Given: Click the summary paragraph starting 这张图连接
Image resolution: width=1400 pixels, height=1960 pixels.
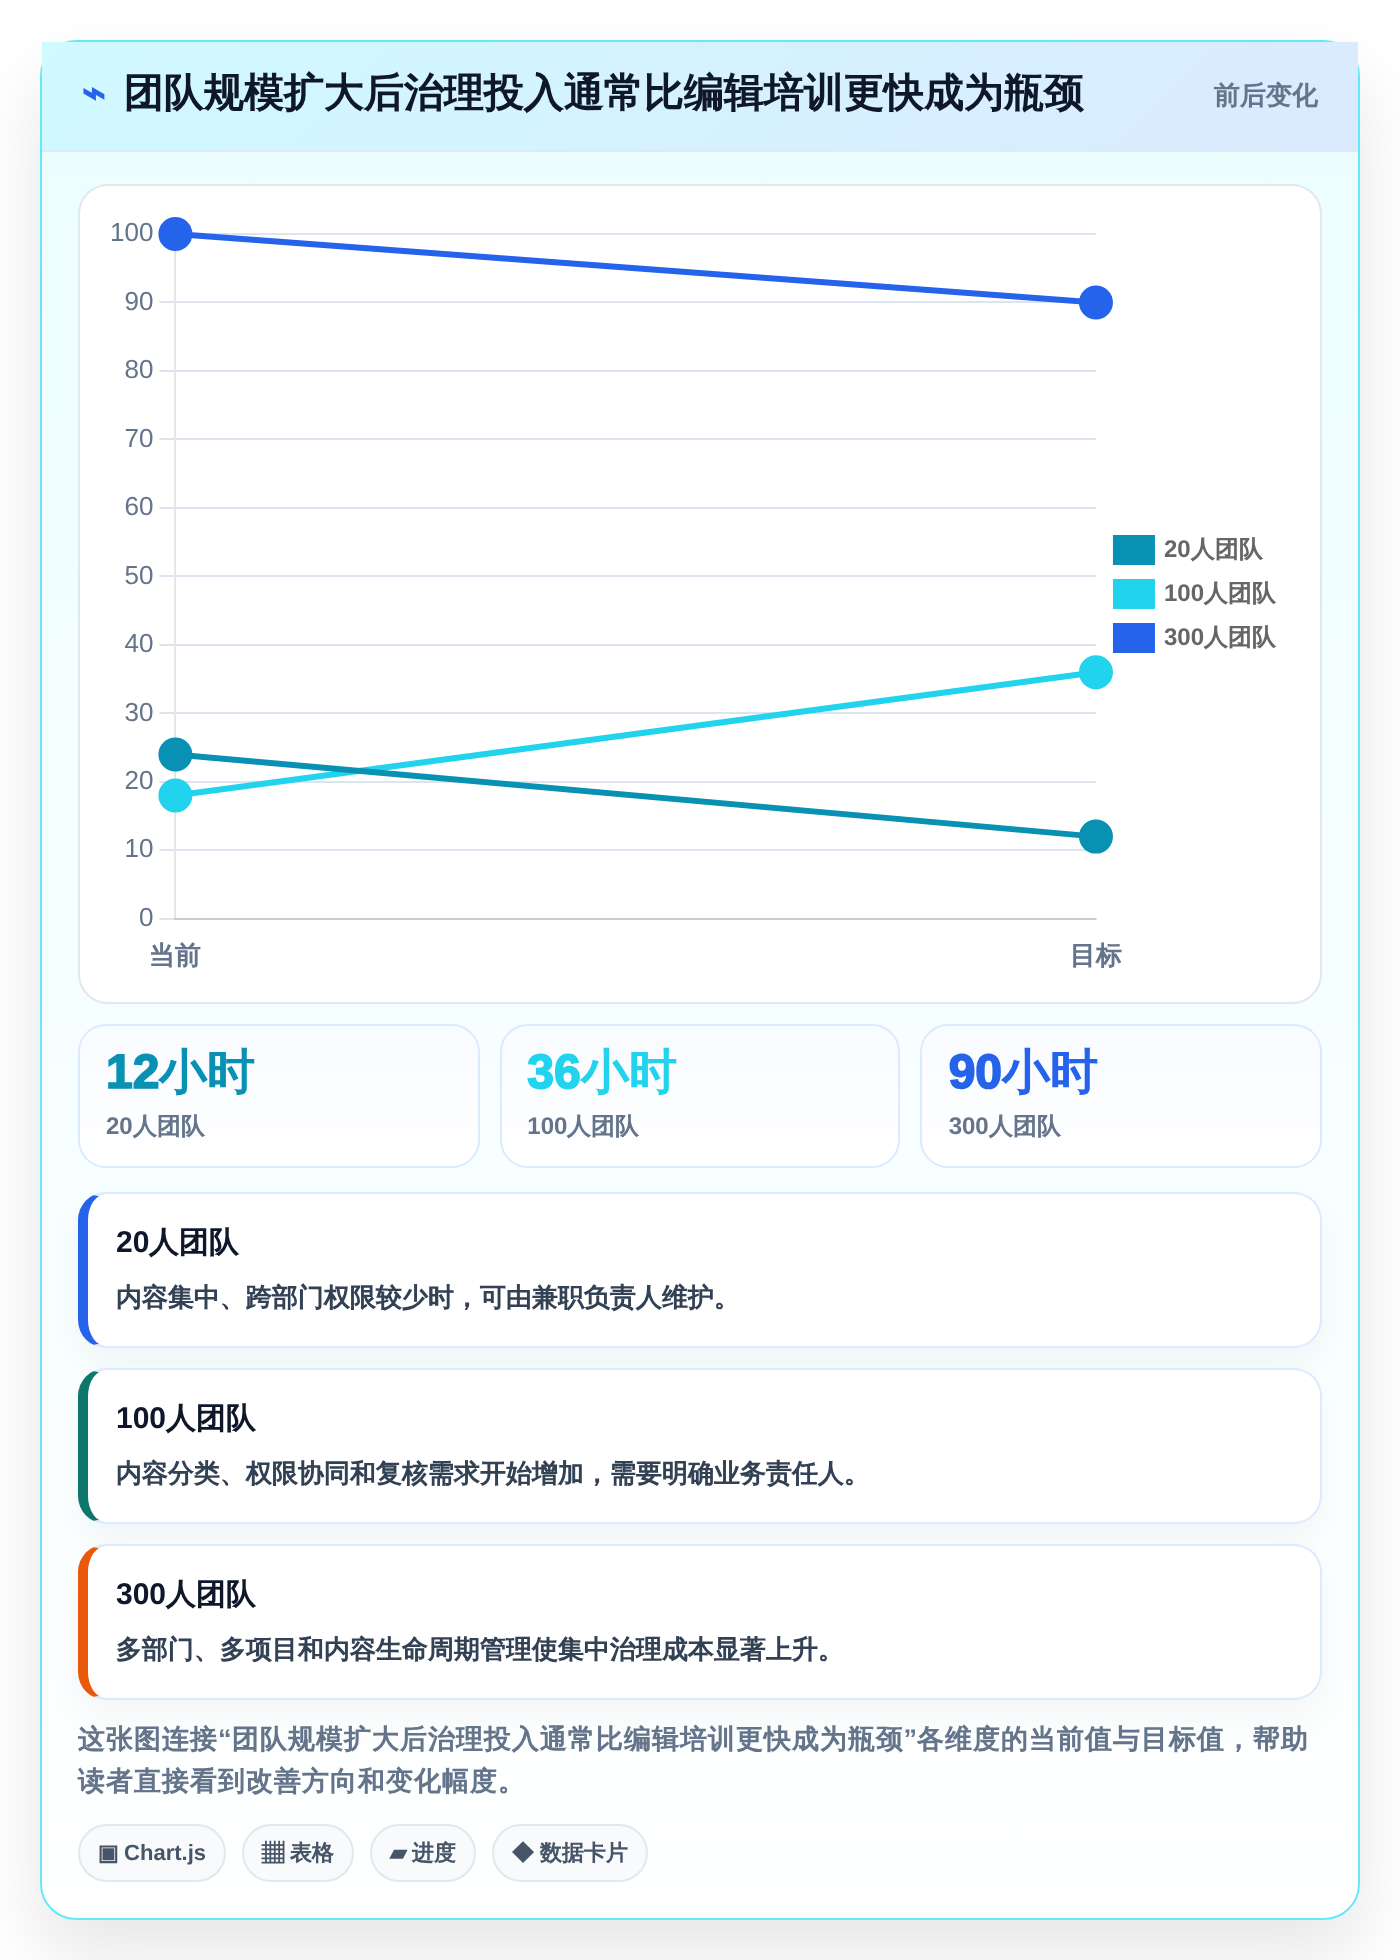Looking at the screenshot, I should point(693,1760).
